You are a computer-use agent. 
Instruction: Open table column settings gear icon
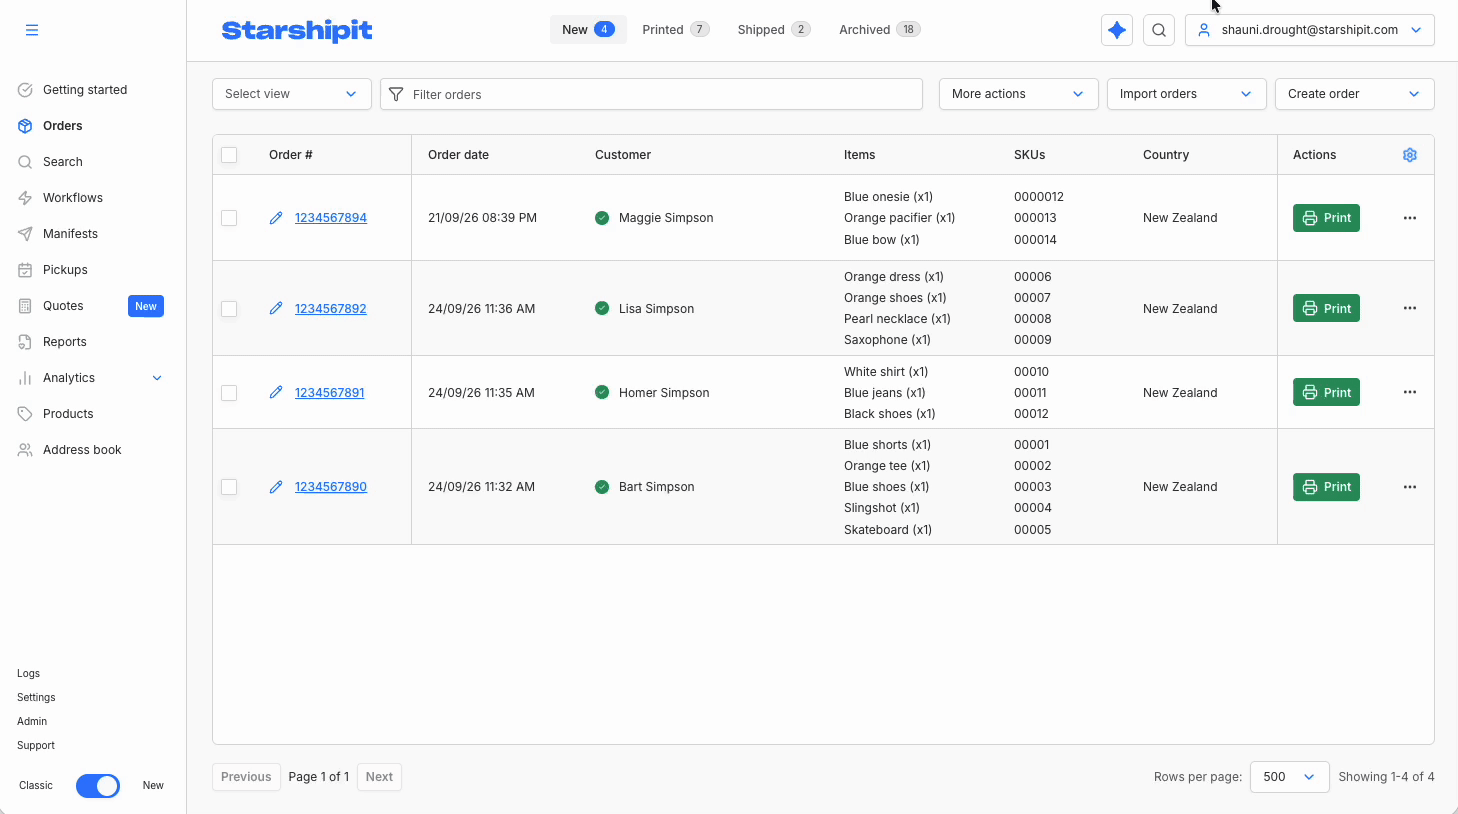(x=1410, y=155)
